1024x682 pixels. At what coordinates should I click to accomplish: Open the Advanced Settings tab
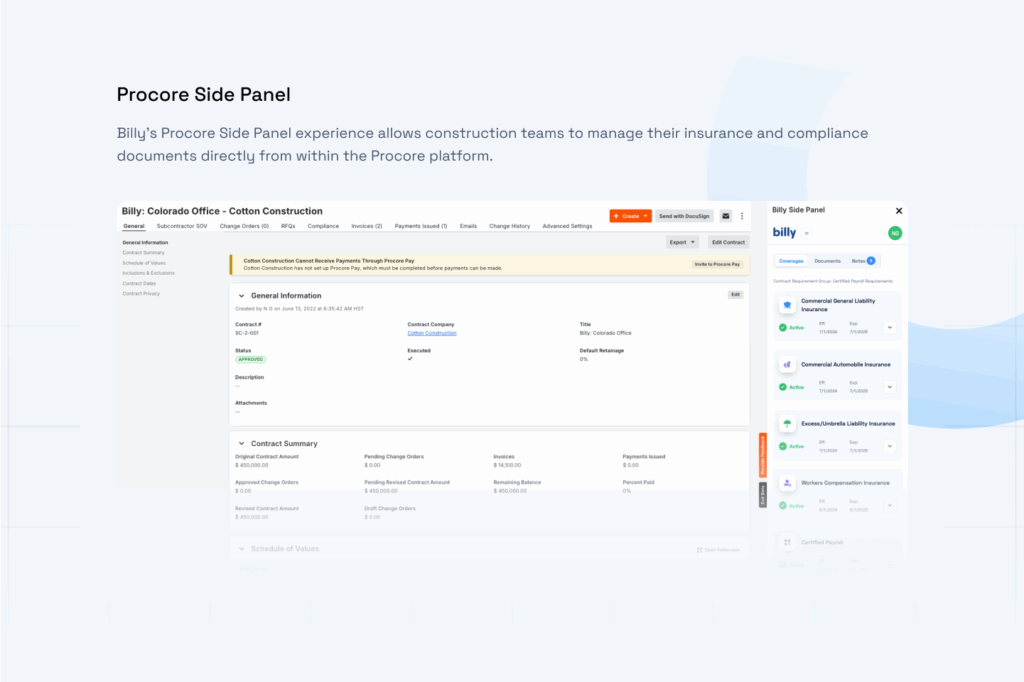pos(567,226)
